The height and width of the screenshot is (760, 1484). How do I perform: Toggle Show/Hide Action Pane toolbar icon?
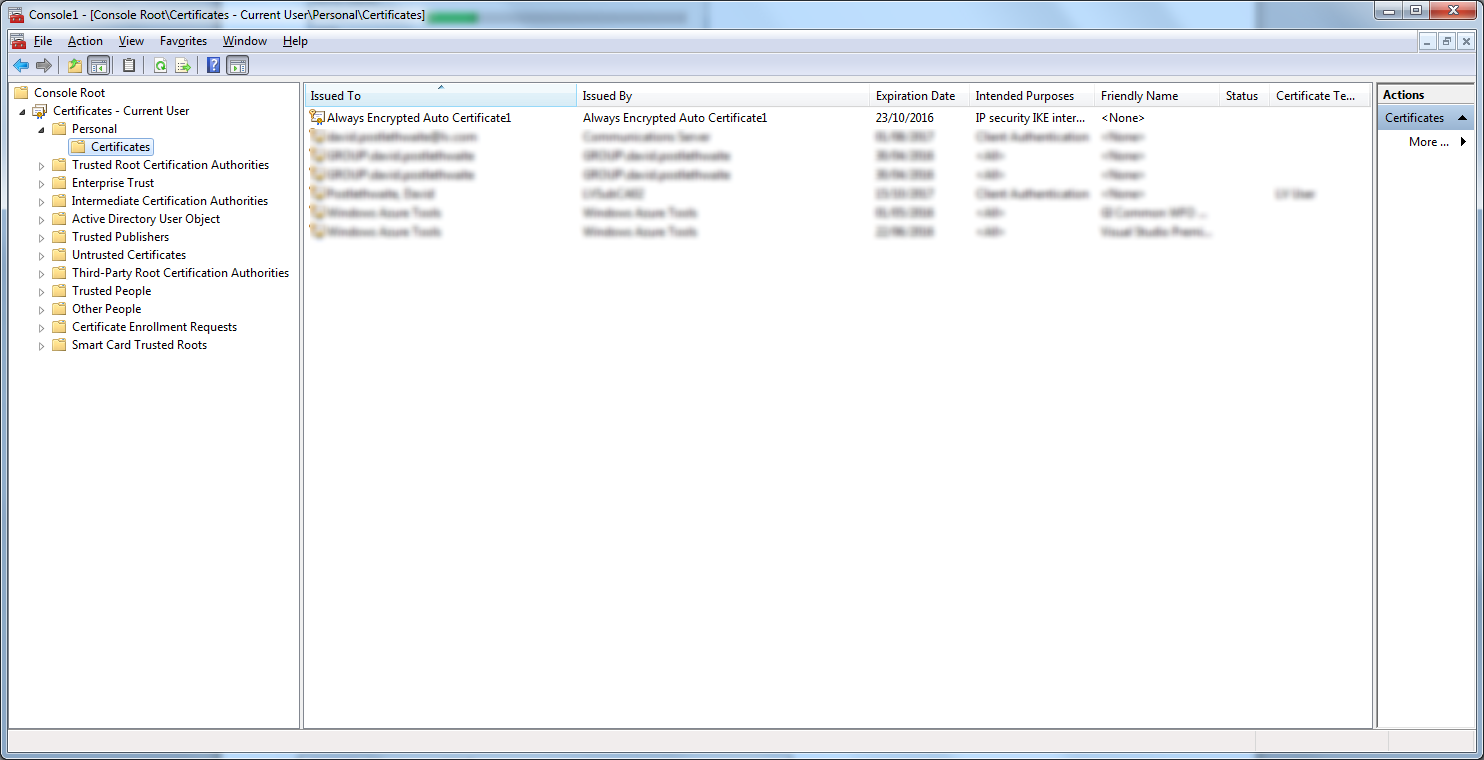tap(237, 66)
